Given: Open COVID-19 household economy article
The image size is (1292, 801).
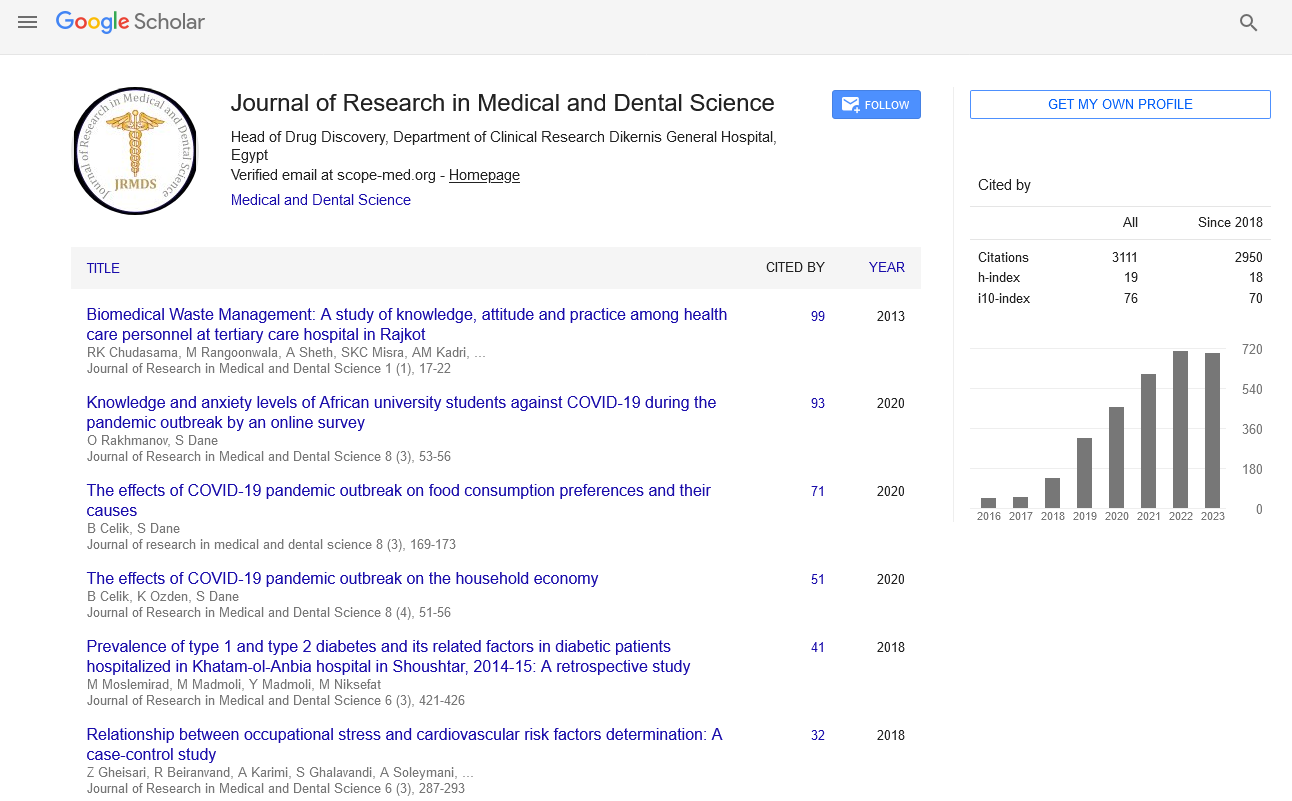Looking at the screenshot, I should click(x=342, y=578).
